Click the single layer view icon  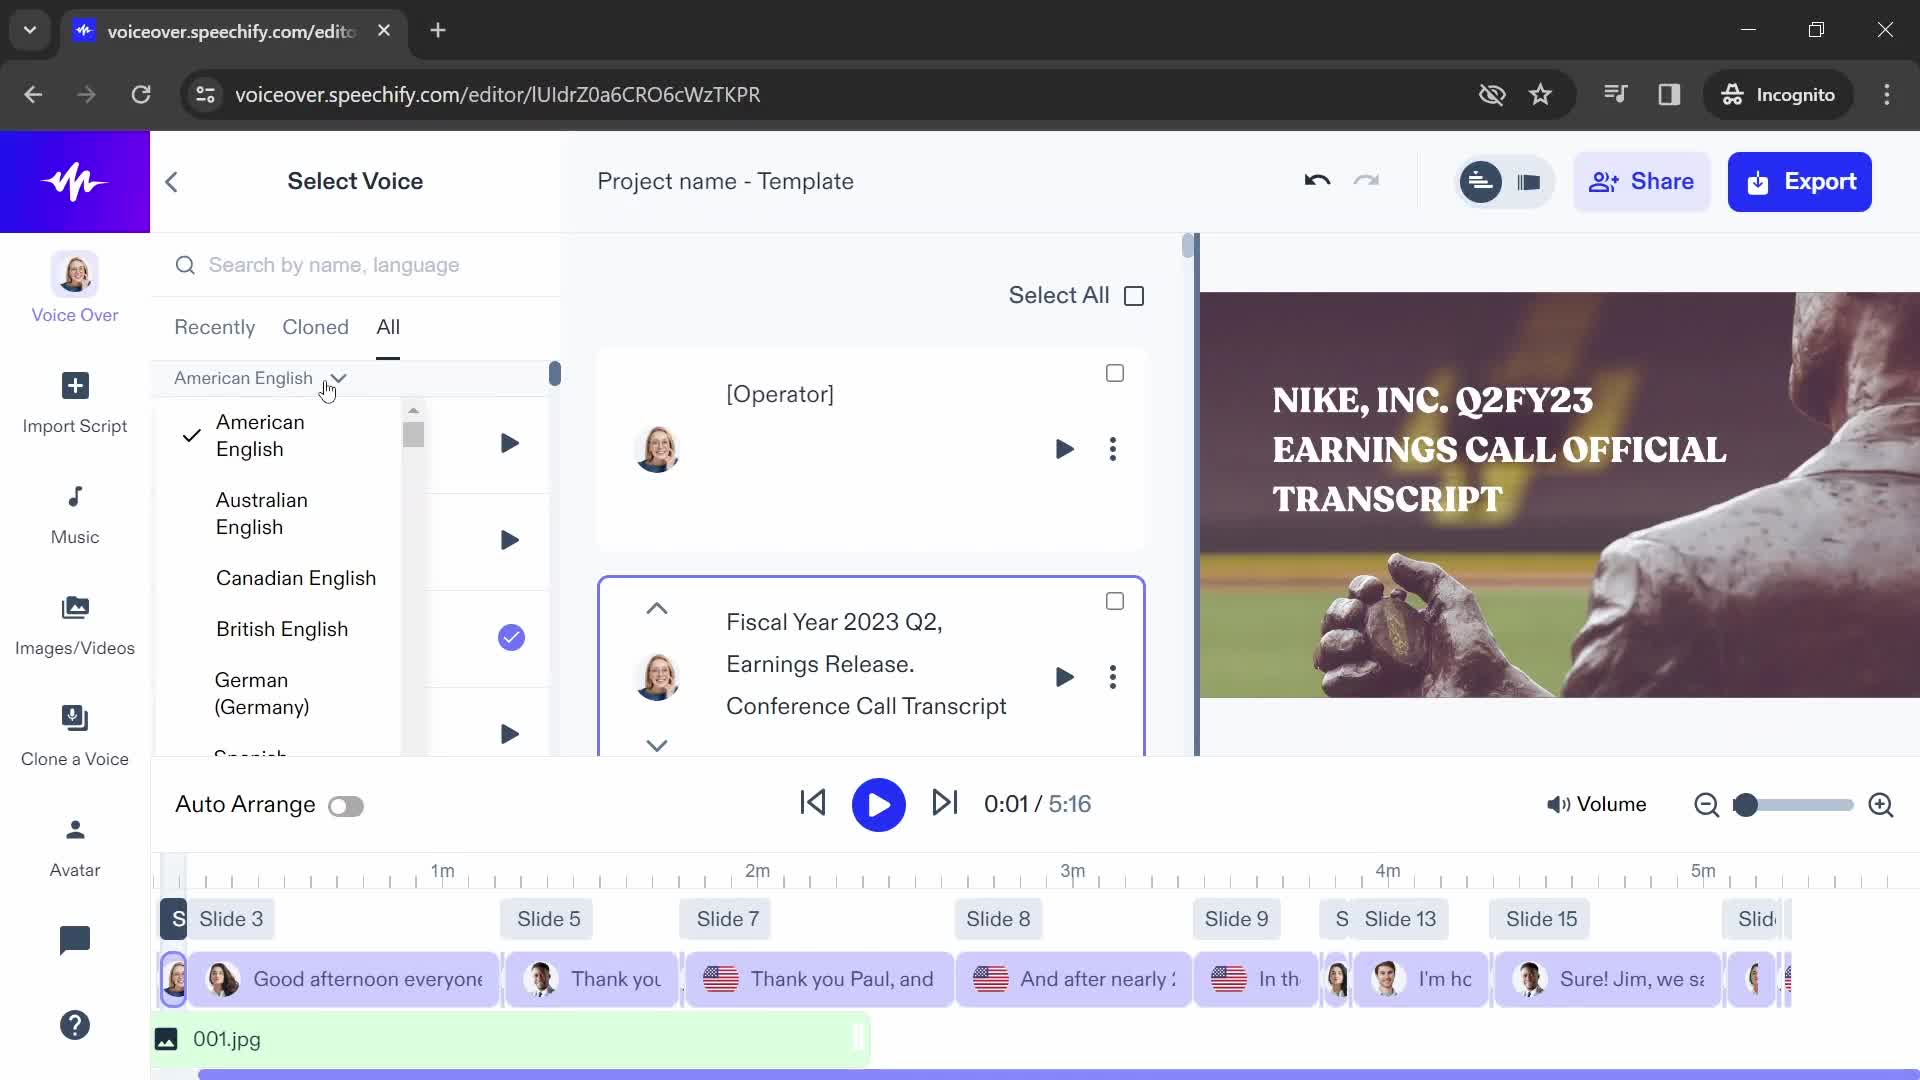1528,182
